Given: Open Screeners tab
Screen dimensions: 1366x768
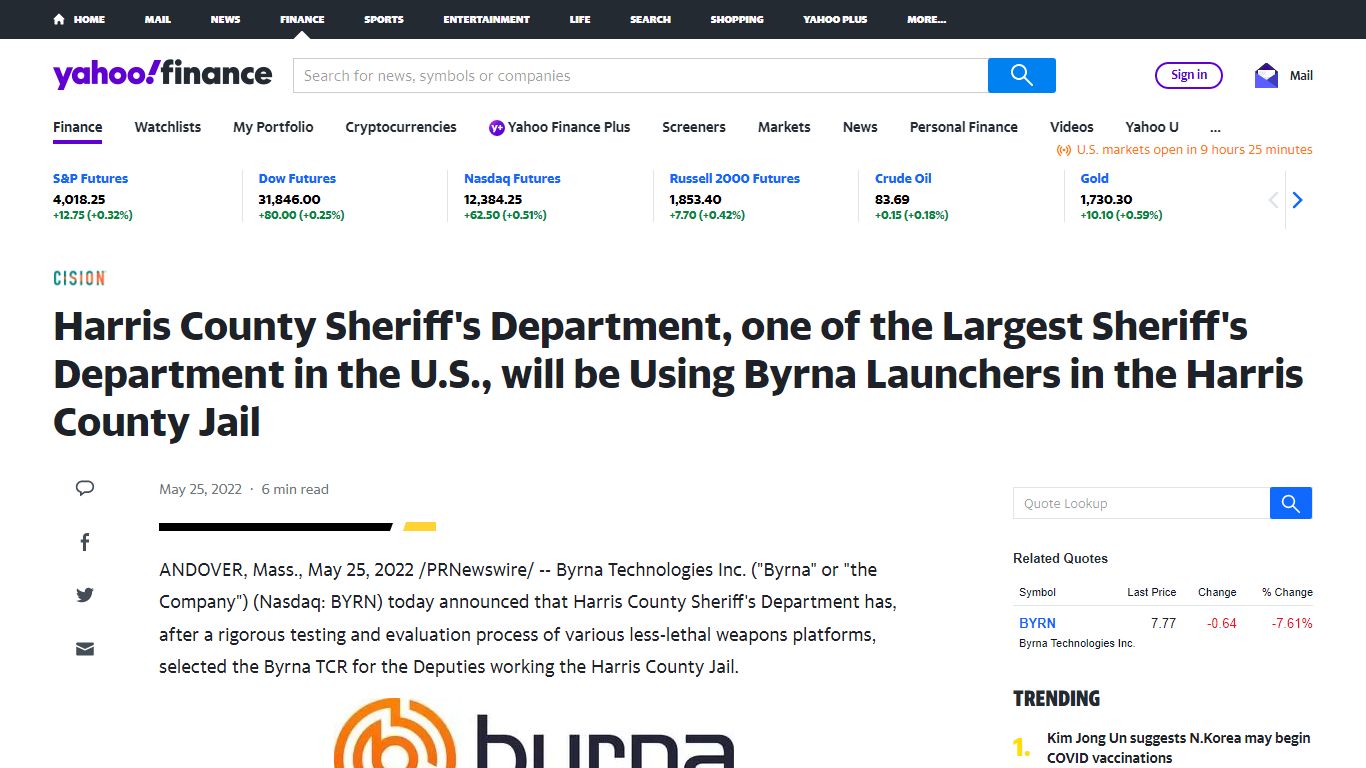Looking at the screenshot, I should pos(694,127).
